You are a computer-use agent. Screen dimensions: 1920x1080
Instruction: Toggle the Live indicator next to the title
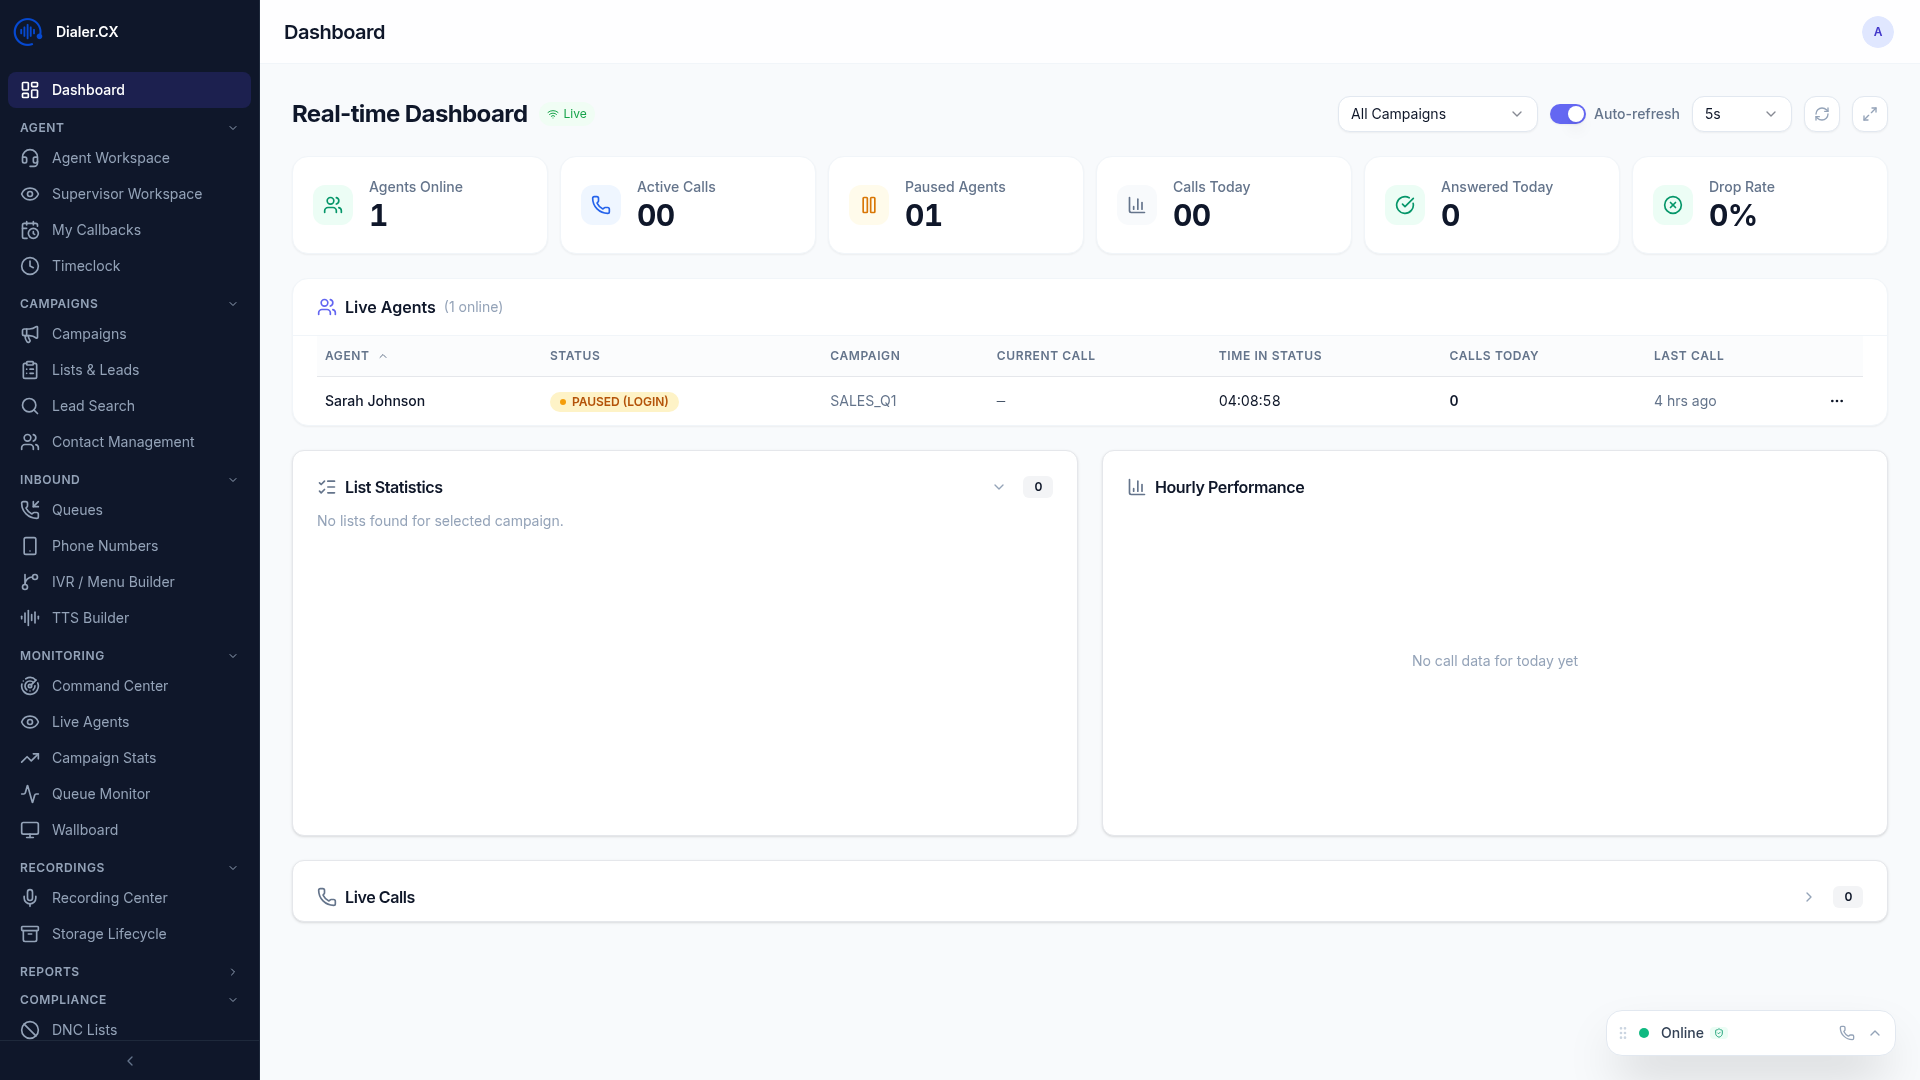(x=566, y=114)
